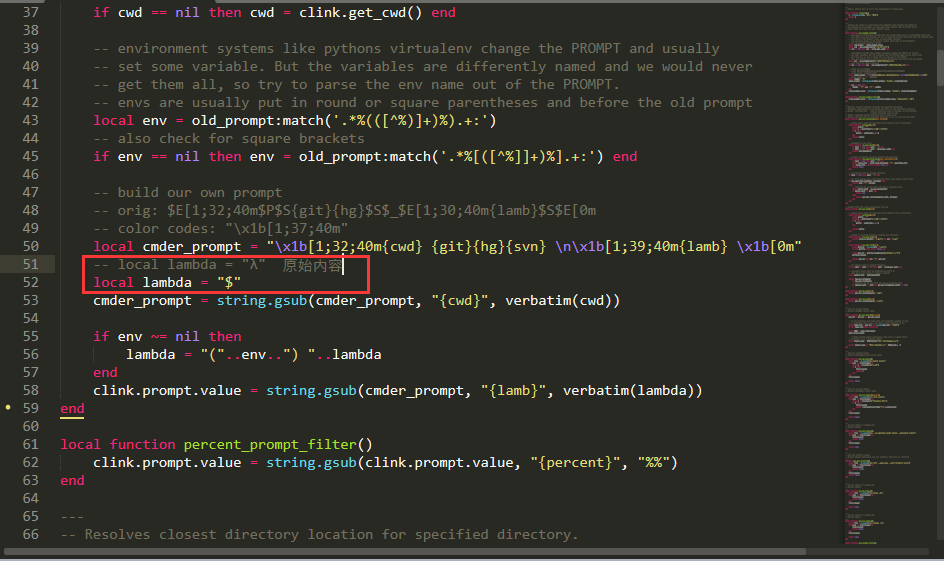Click the comment 'color codes: "\x1b[1;37;40m"'
944x561 pixels.
tap(220, 229)
